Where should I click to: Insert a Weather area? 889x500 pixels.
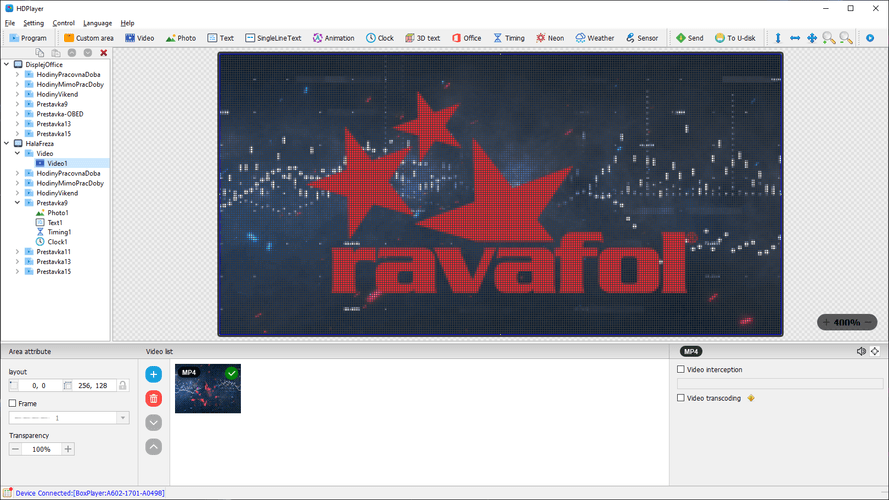[x=595, y=38]
